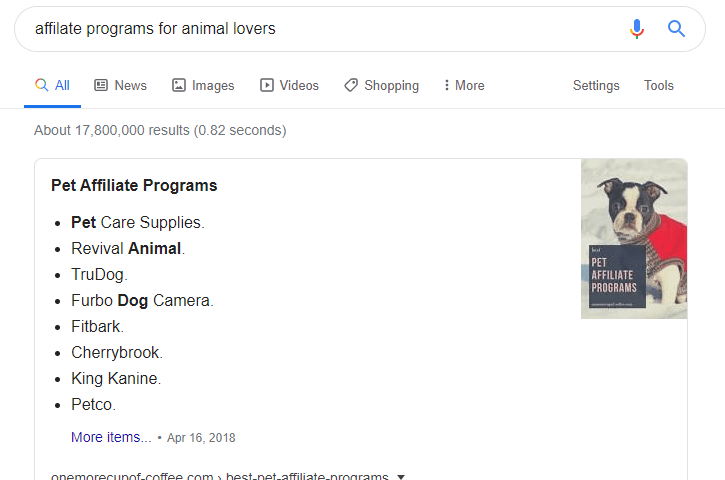Open the search Tools options
Image resolution: width=725 pixels, height=480 pixels.
(658, 86)
